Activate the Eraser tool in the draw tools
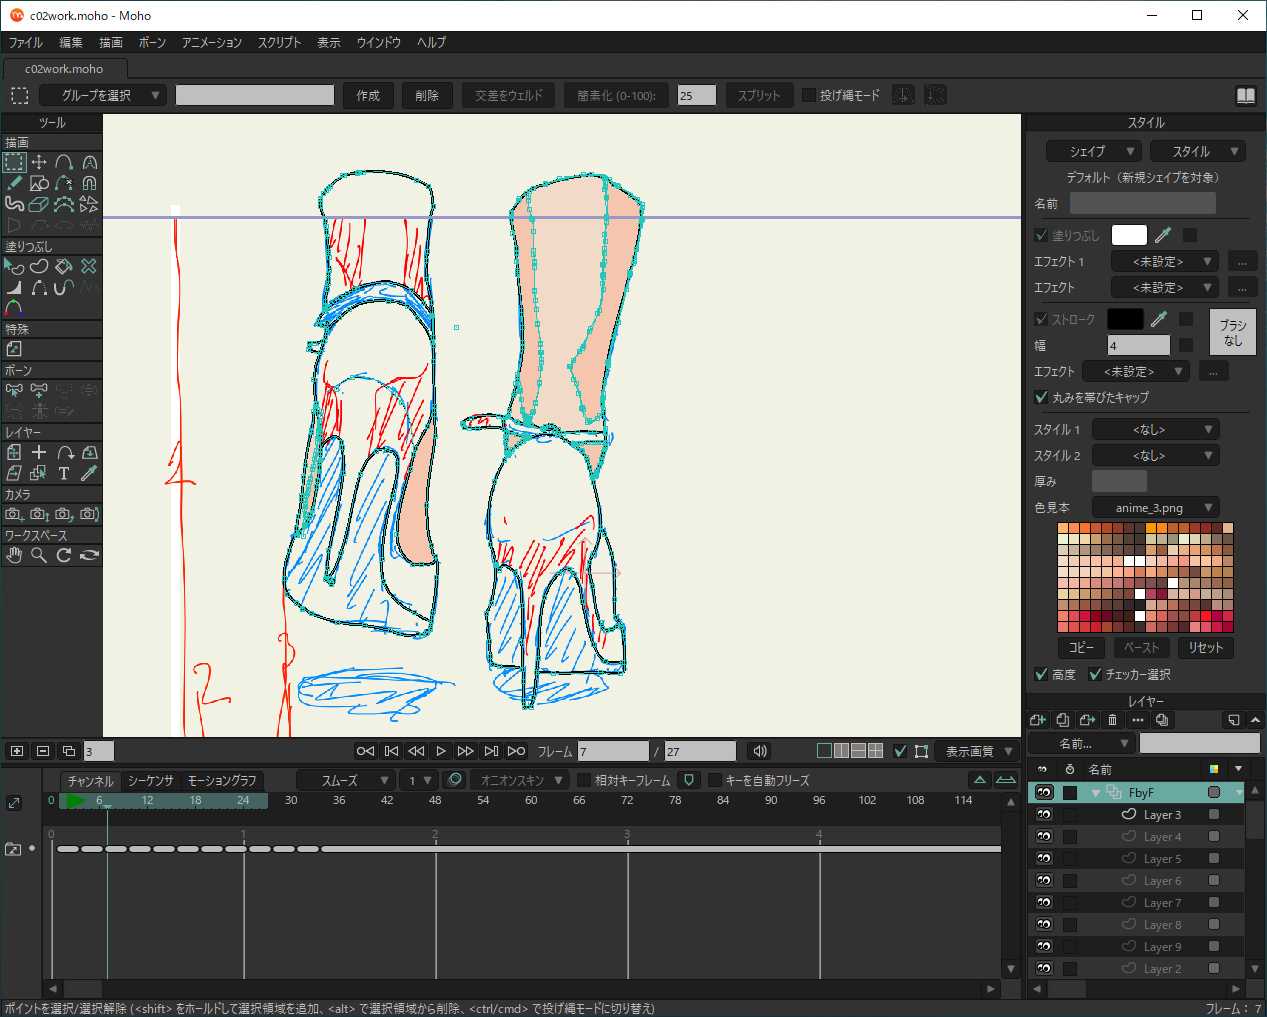This screenshot has width=1267, height=1017. (39, 204)
